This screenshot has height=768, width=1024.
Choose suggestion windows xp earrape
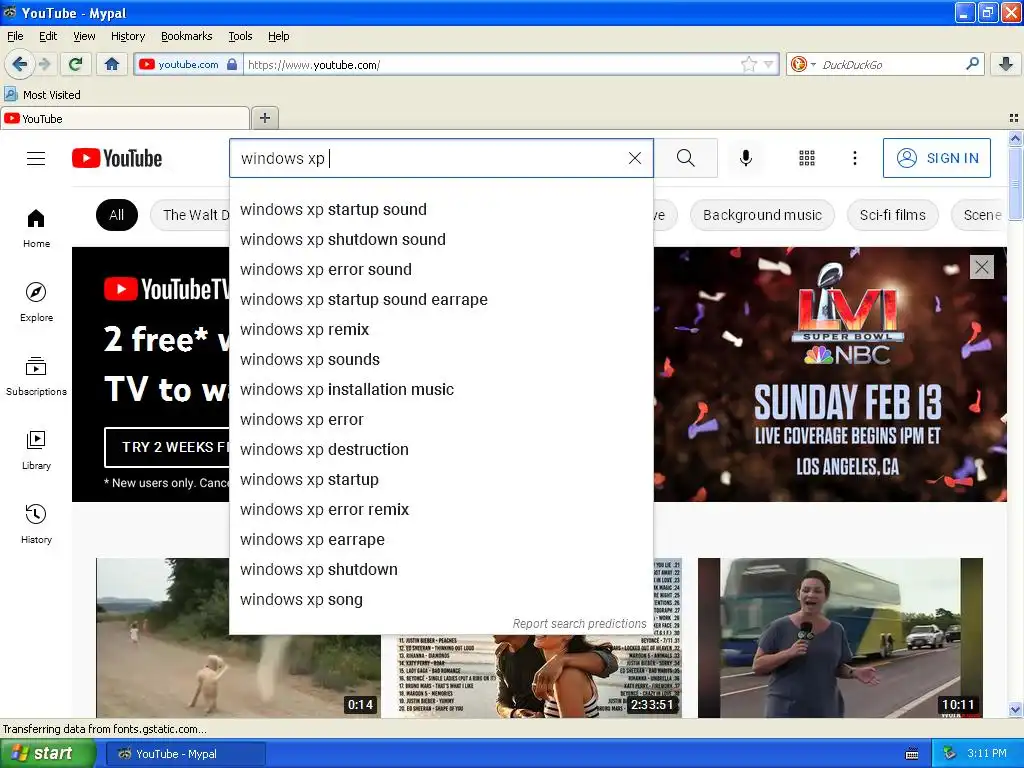tap(441, 540)
